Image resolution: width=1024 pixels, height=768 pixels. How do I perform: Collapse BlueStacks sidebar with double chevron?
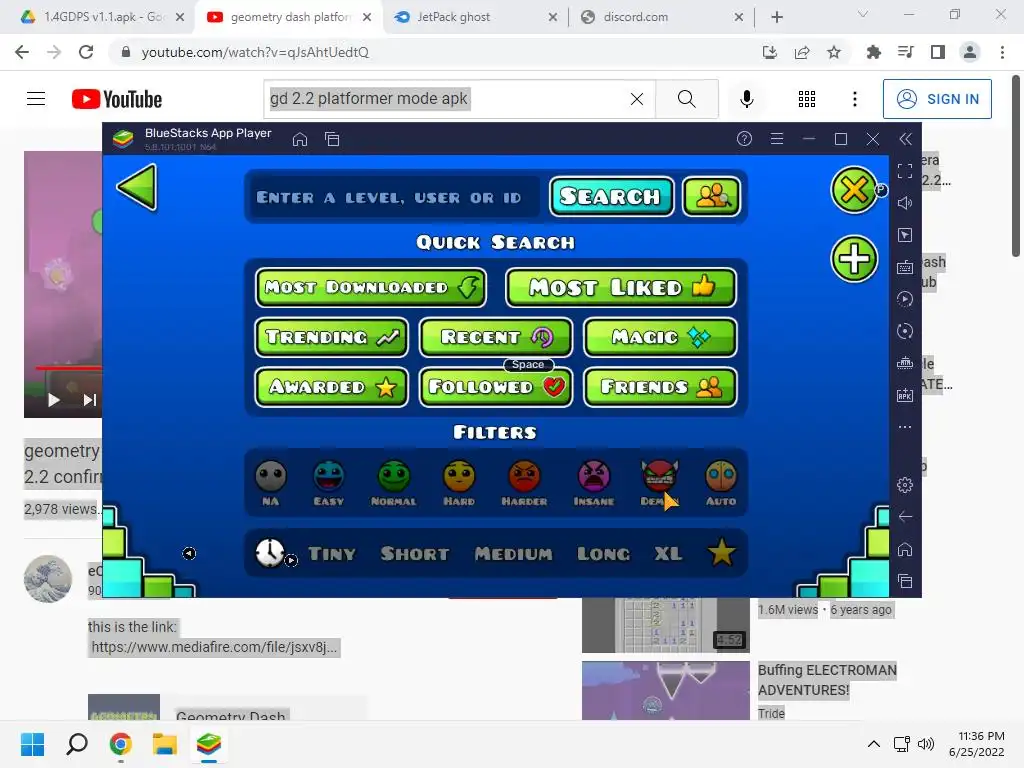click(905, 138)
